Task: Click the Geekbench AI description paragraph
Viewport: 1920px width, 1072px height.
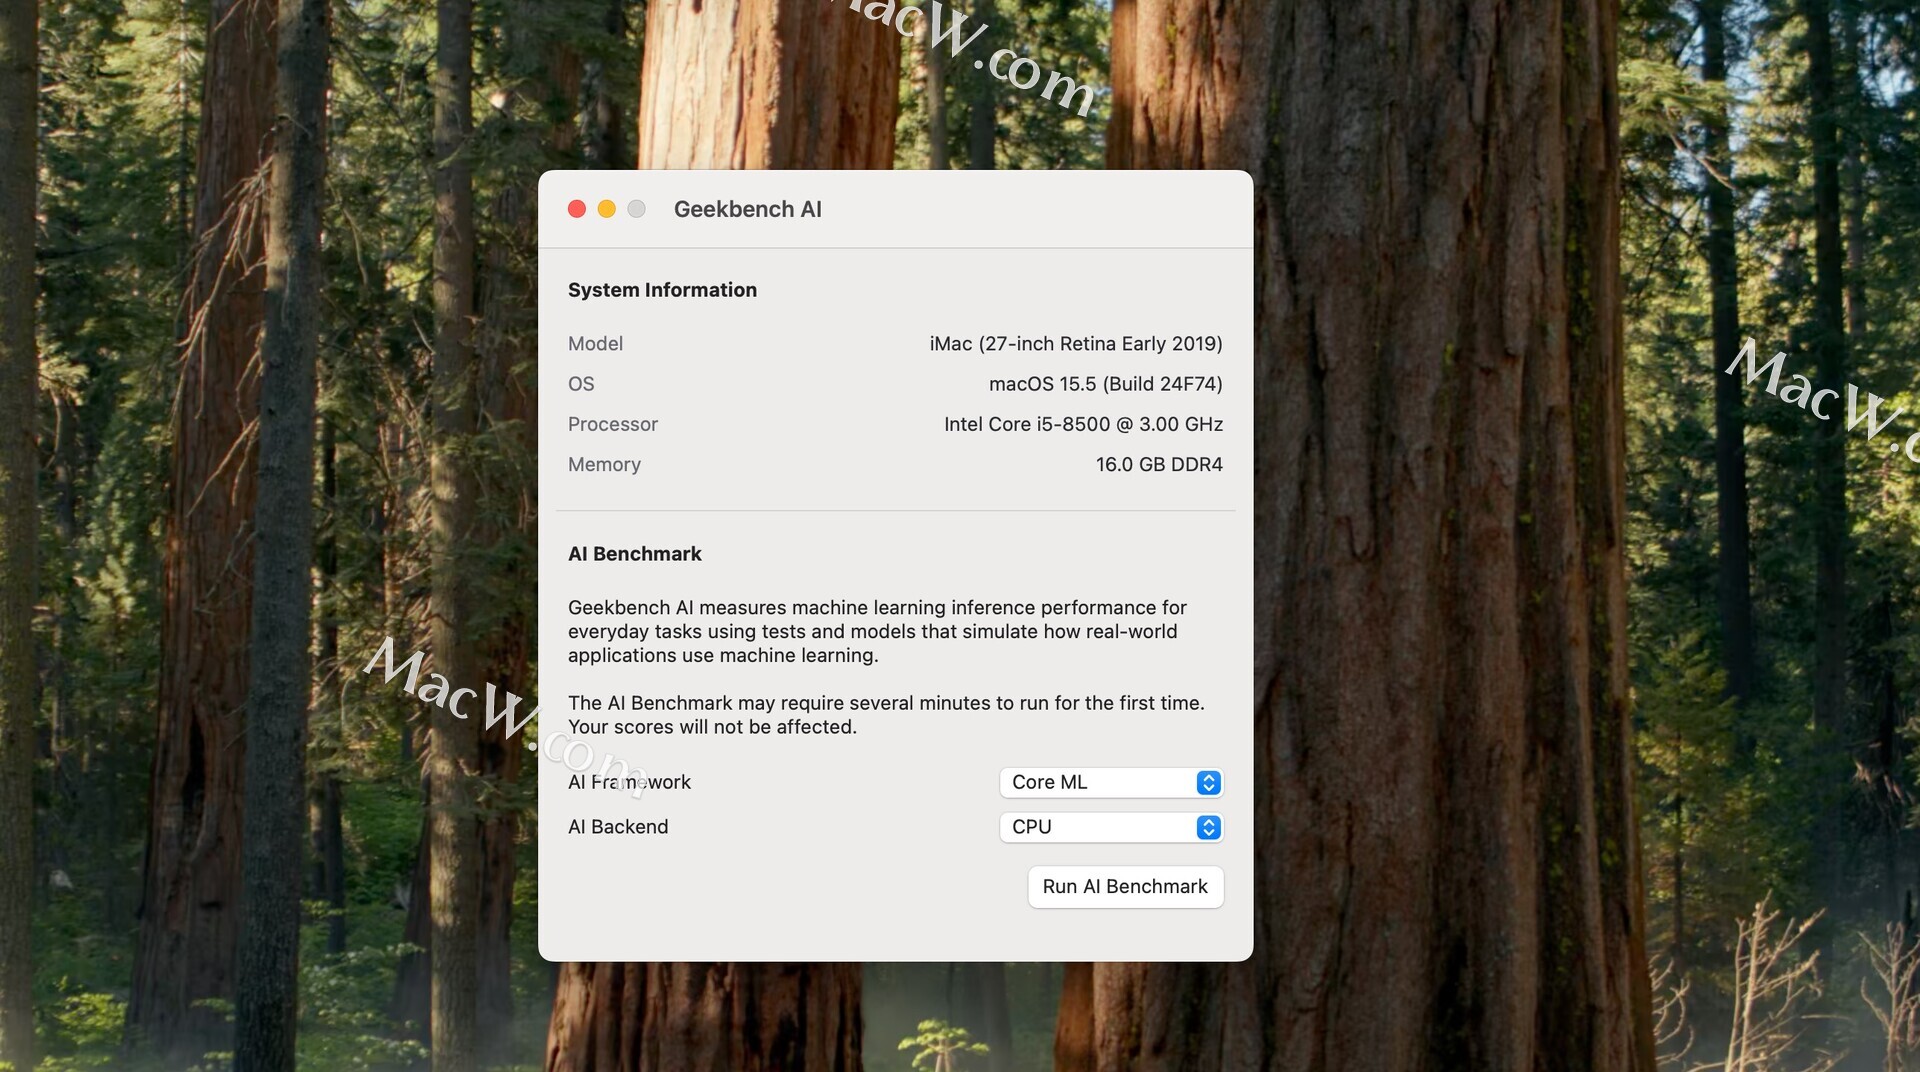Action: (x=877, y=631)
